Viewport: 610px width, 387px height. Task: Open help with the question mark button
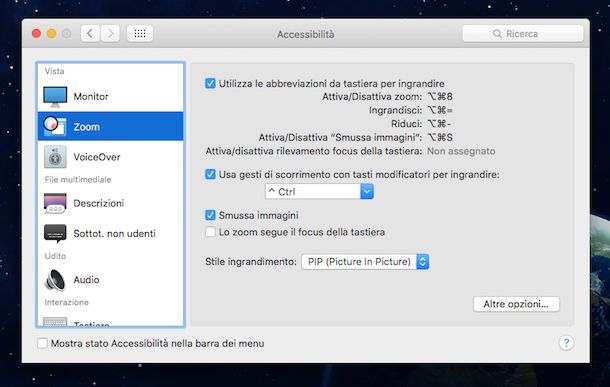pyautogui.click(x=566, y=343)
